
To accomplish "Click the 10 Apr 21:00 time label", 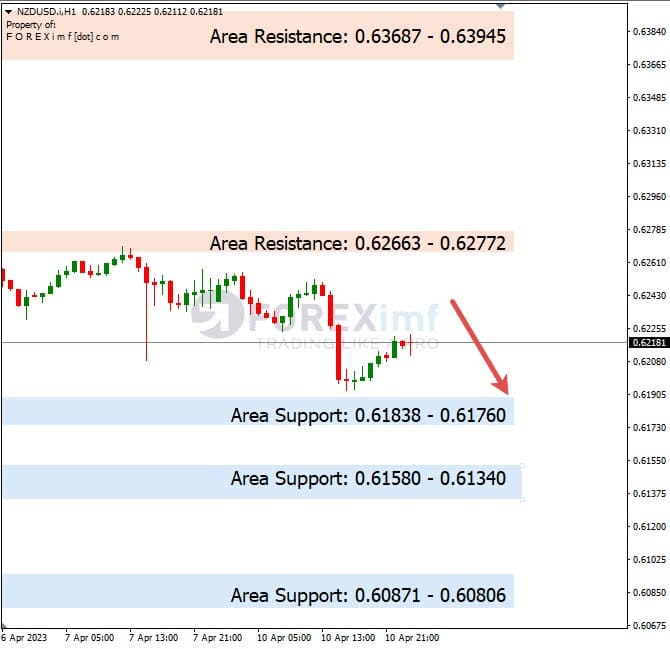I will [412, 637].
